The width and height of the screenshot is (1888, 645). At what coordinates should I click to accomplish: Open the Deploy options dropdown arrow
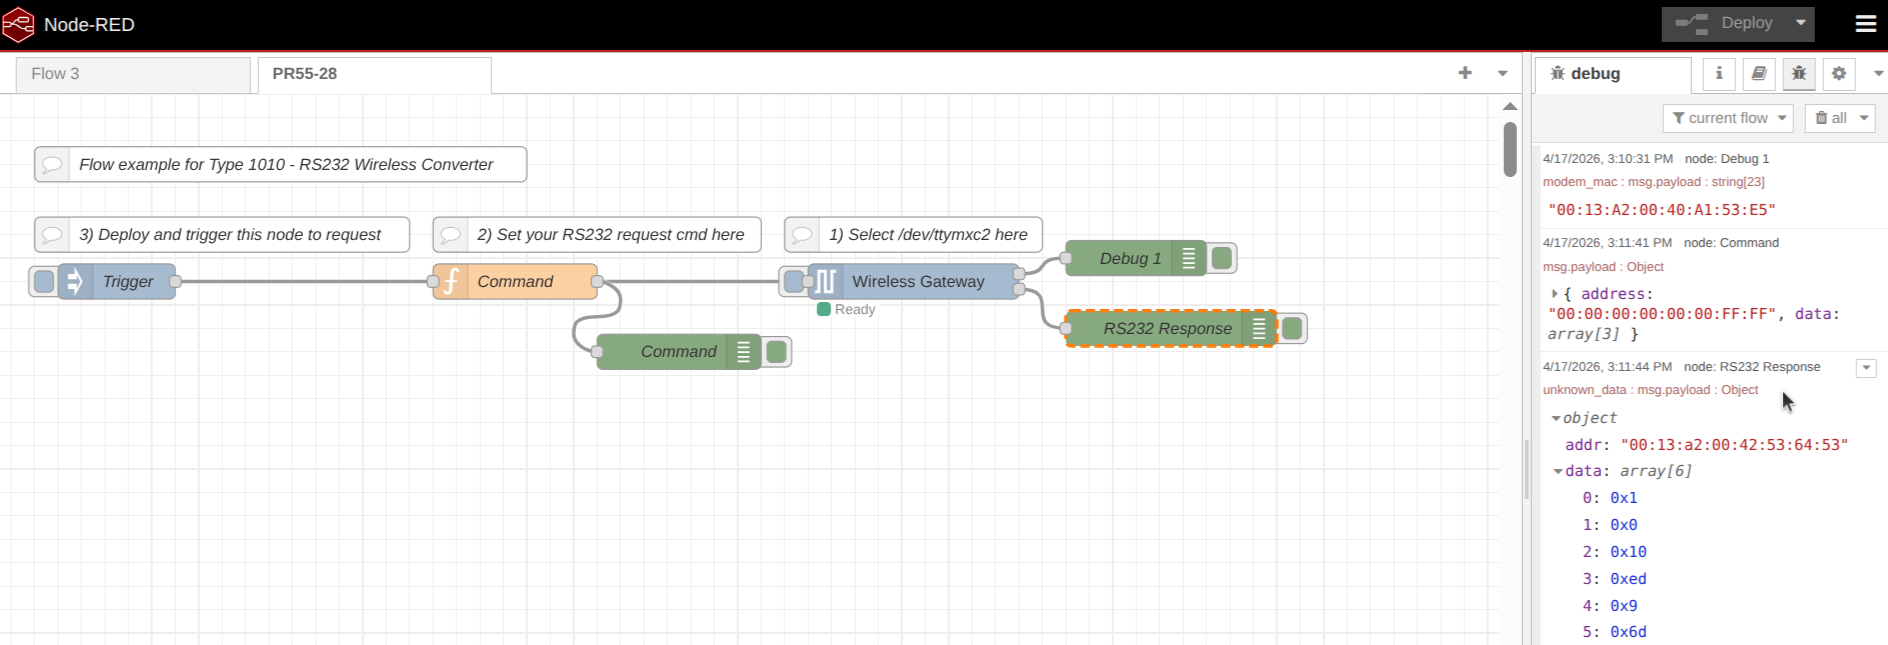click(x=1801, y=23)
